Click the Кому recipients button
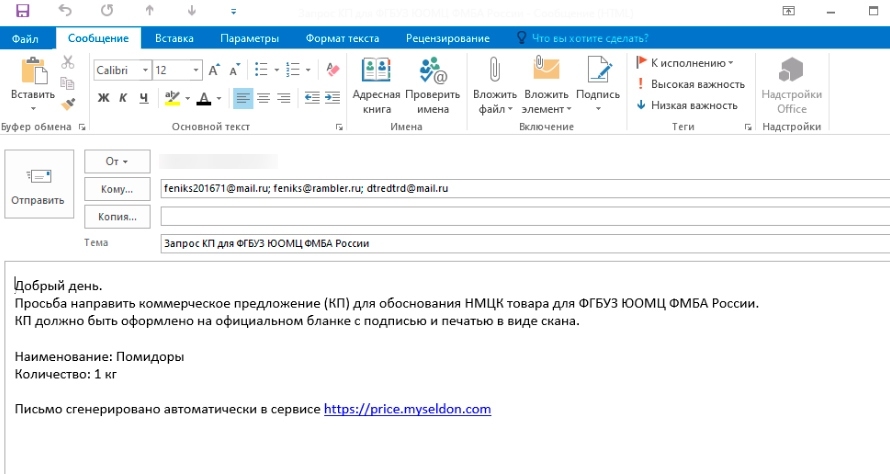This screenshot has width=890, height=474. click(x=117, y=189)
